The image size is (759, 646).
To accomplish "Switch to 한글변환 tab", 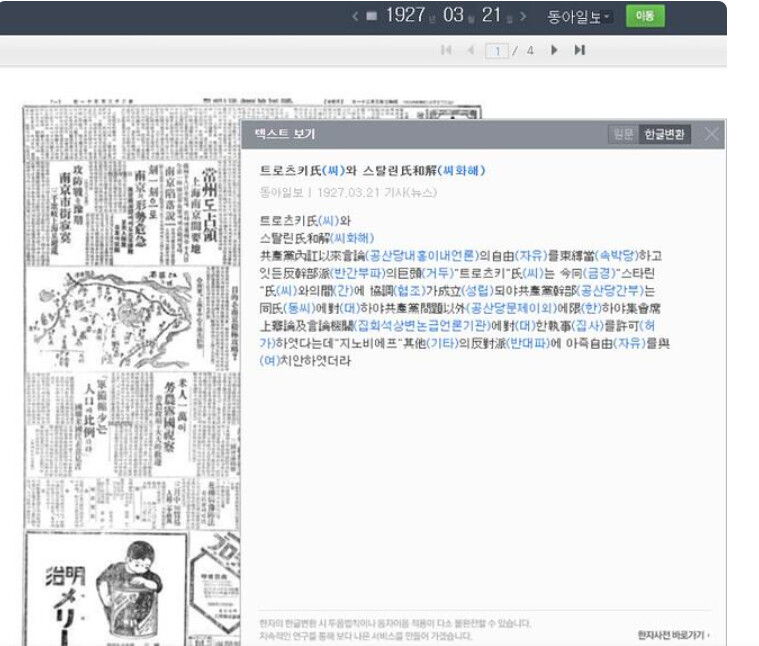I will click(x=664, y=134).
